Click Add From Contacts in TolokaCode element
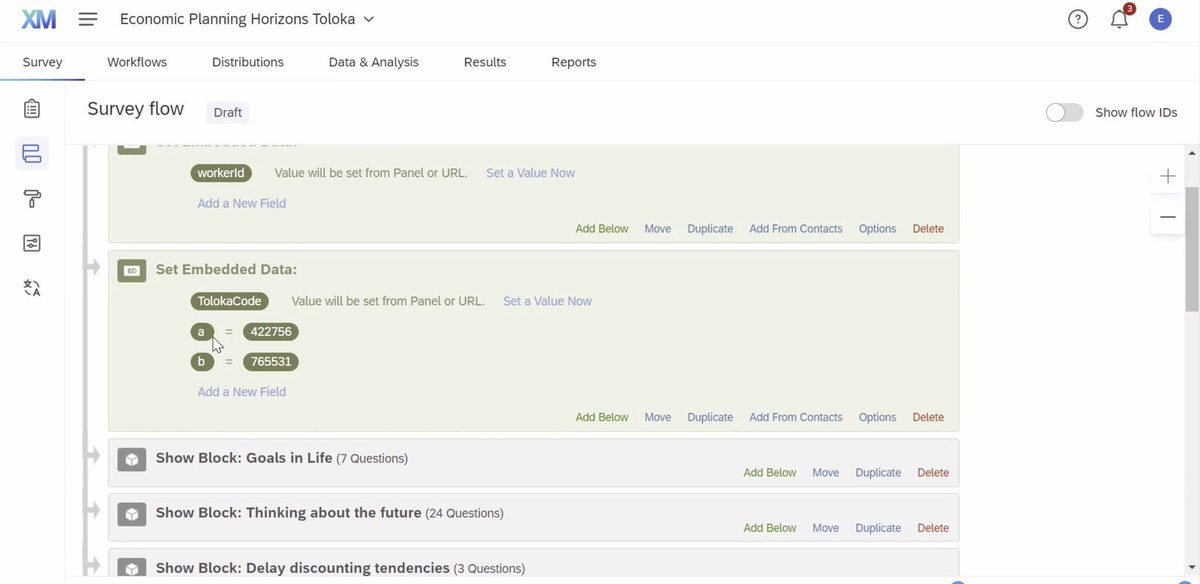1200x584 pixels. click(x=796, y=417)
